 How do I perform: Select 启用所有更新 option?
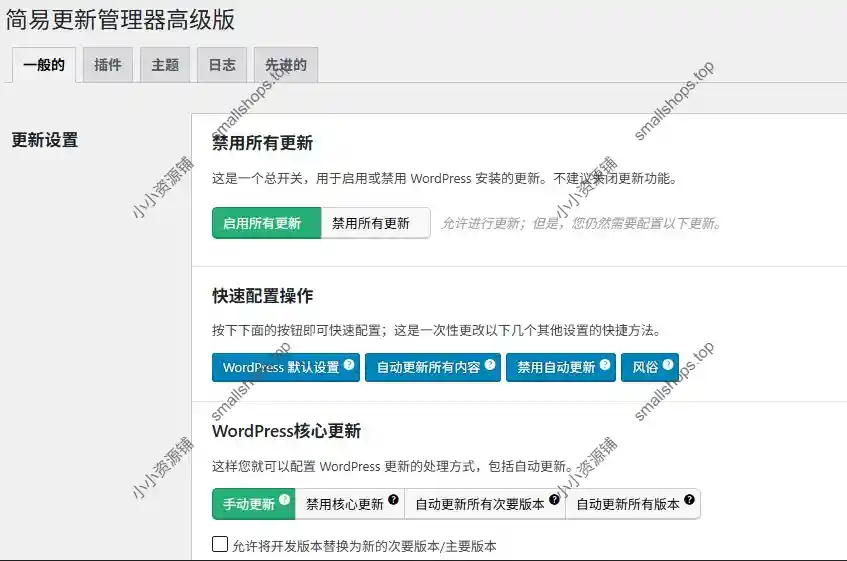(267, 223)
